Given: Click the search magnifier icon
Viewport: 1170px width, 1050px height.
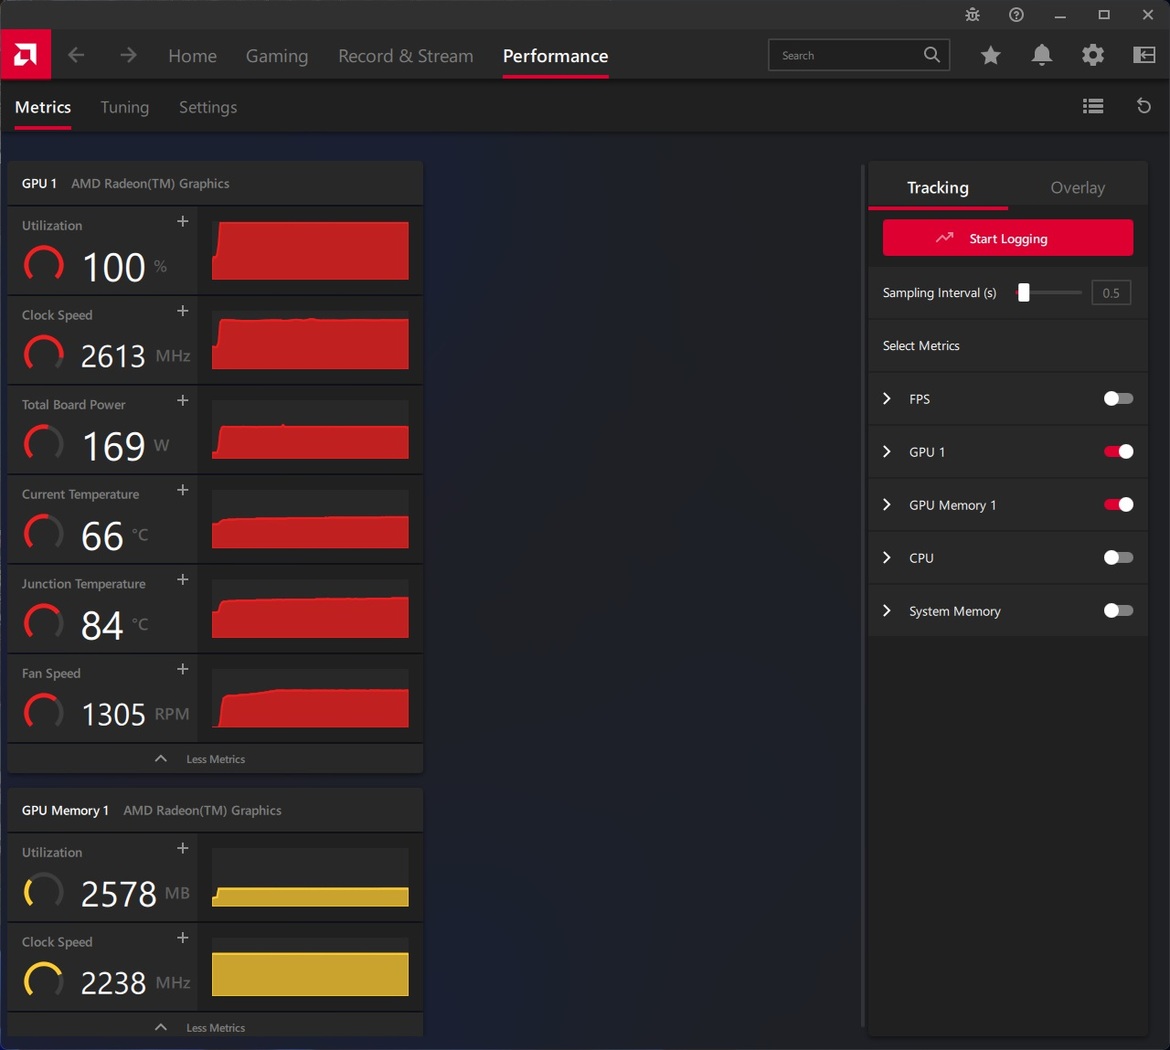Looking at the screenshot, I should coord(931,54).
